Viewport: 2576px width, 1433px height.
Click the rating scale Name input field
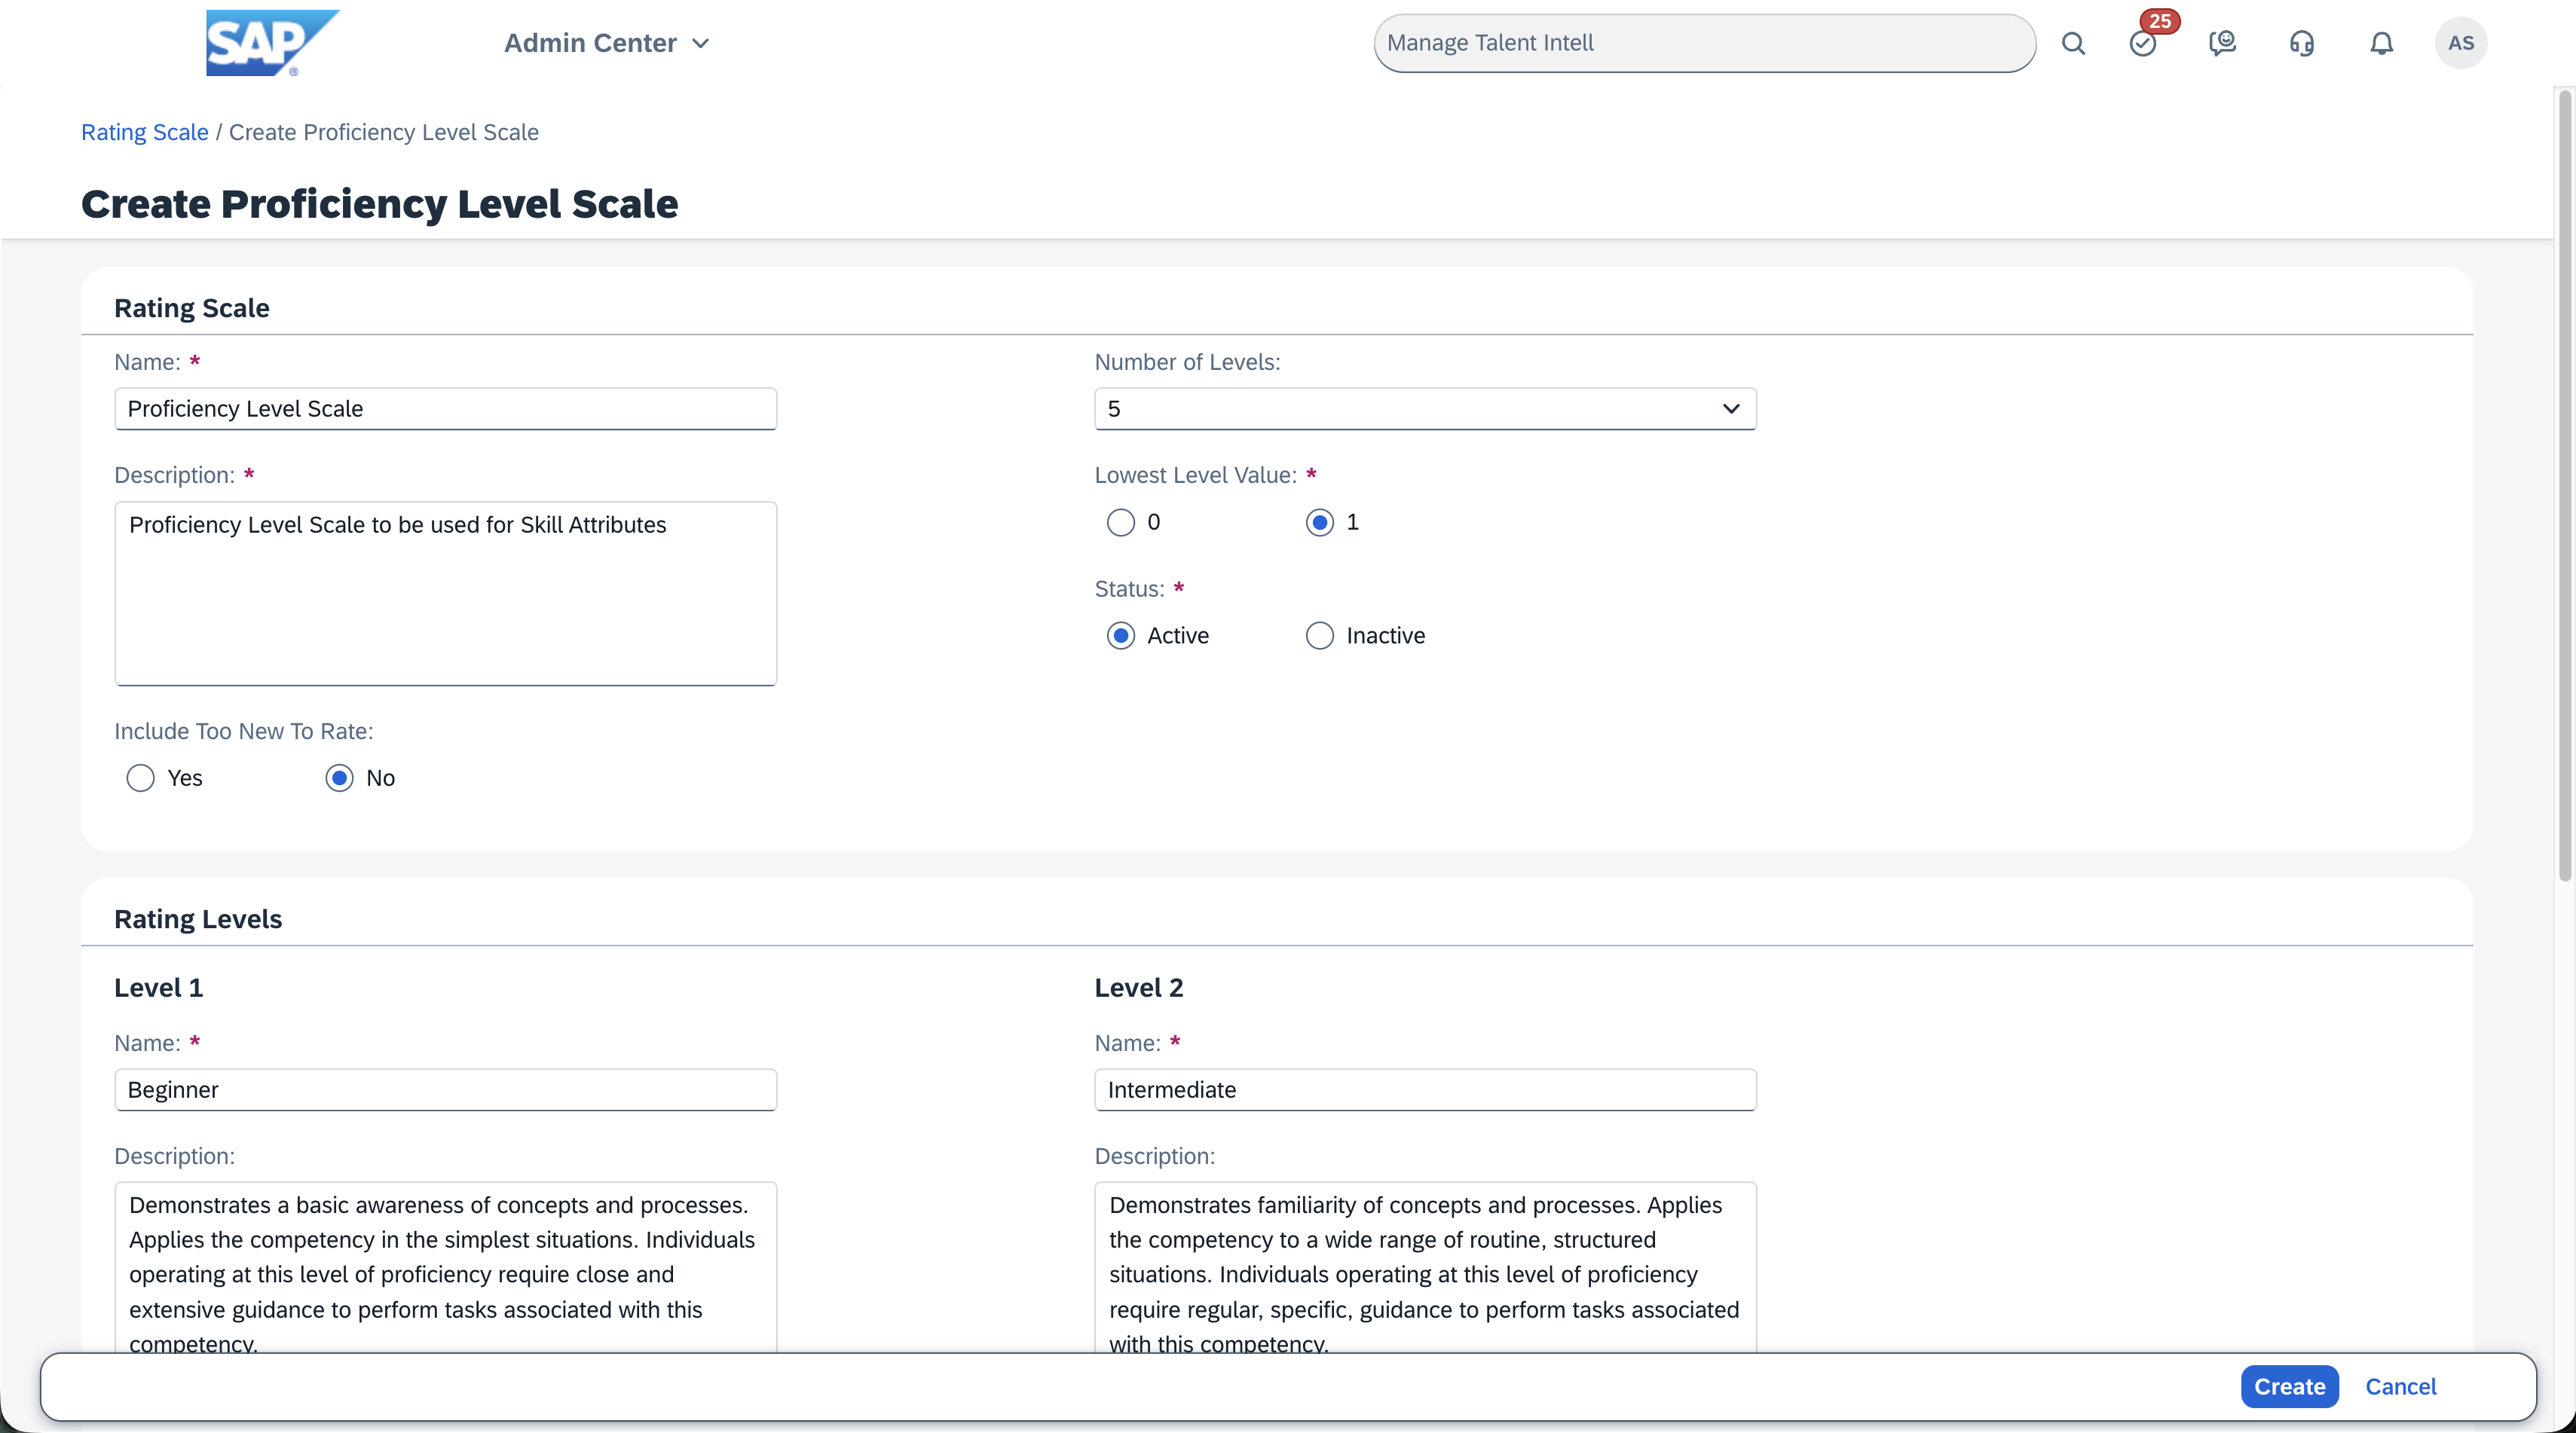click(445, 409)
